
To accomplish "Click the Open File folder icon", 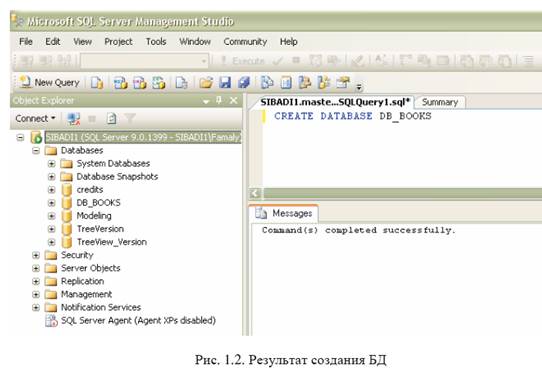I will click(x=206, y=83).
